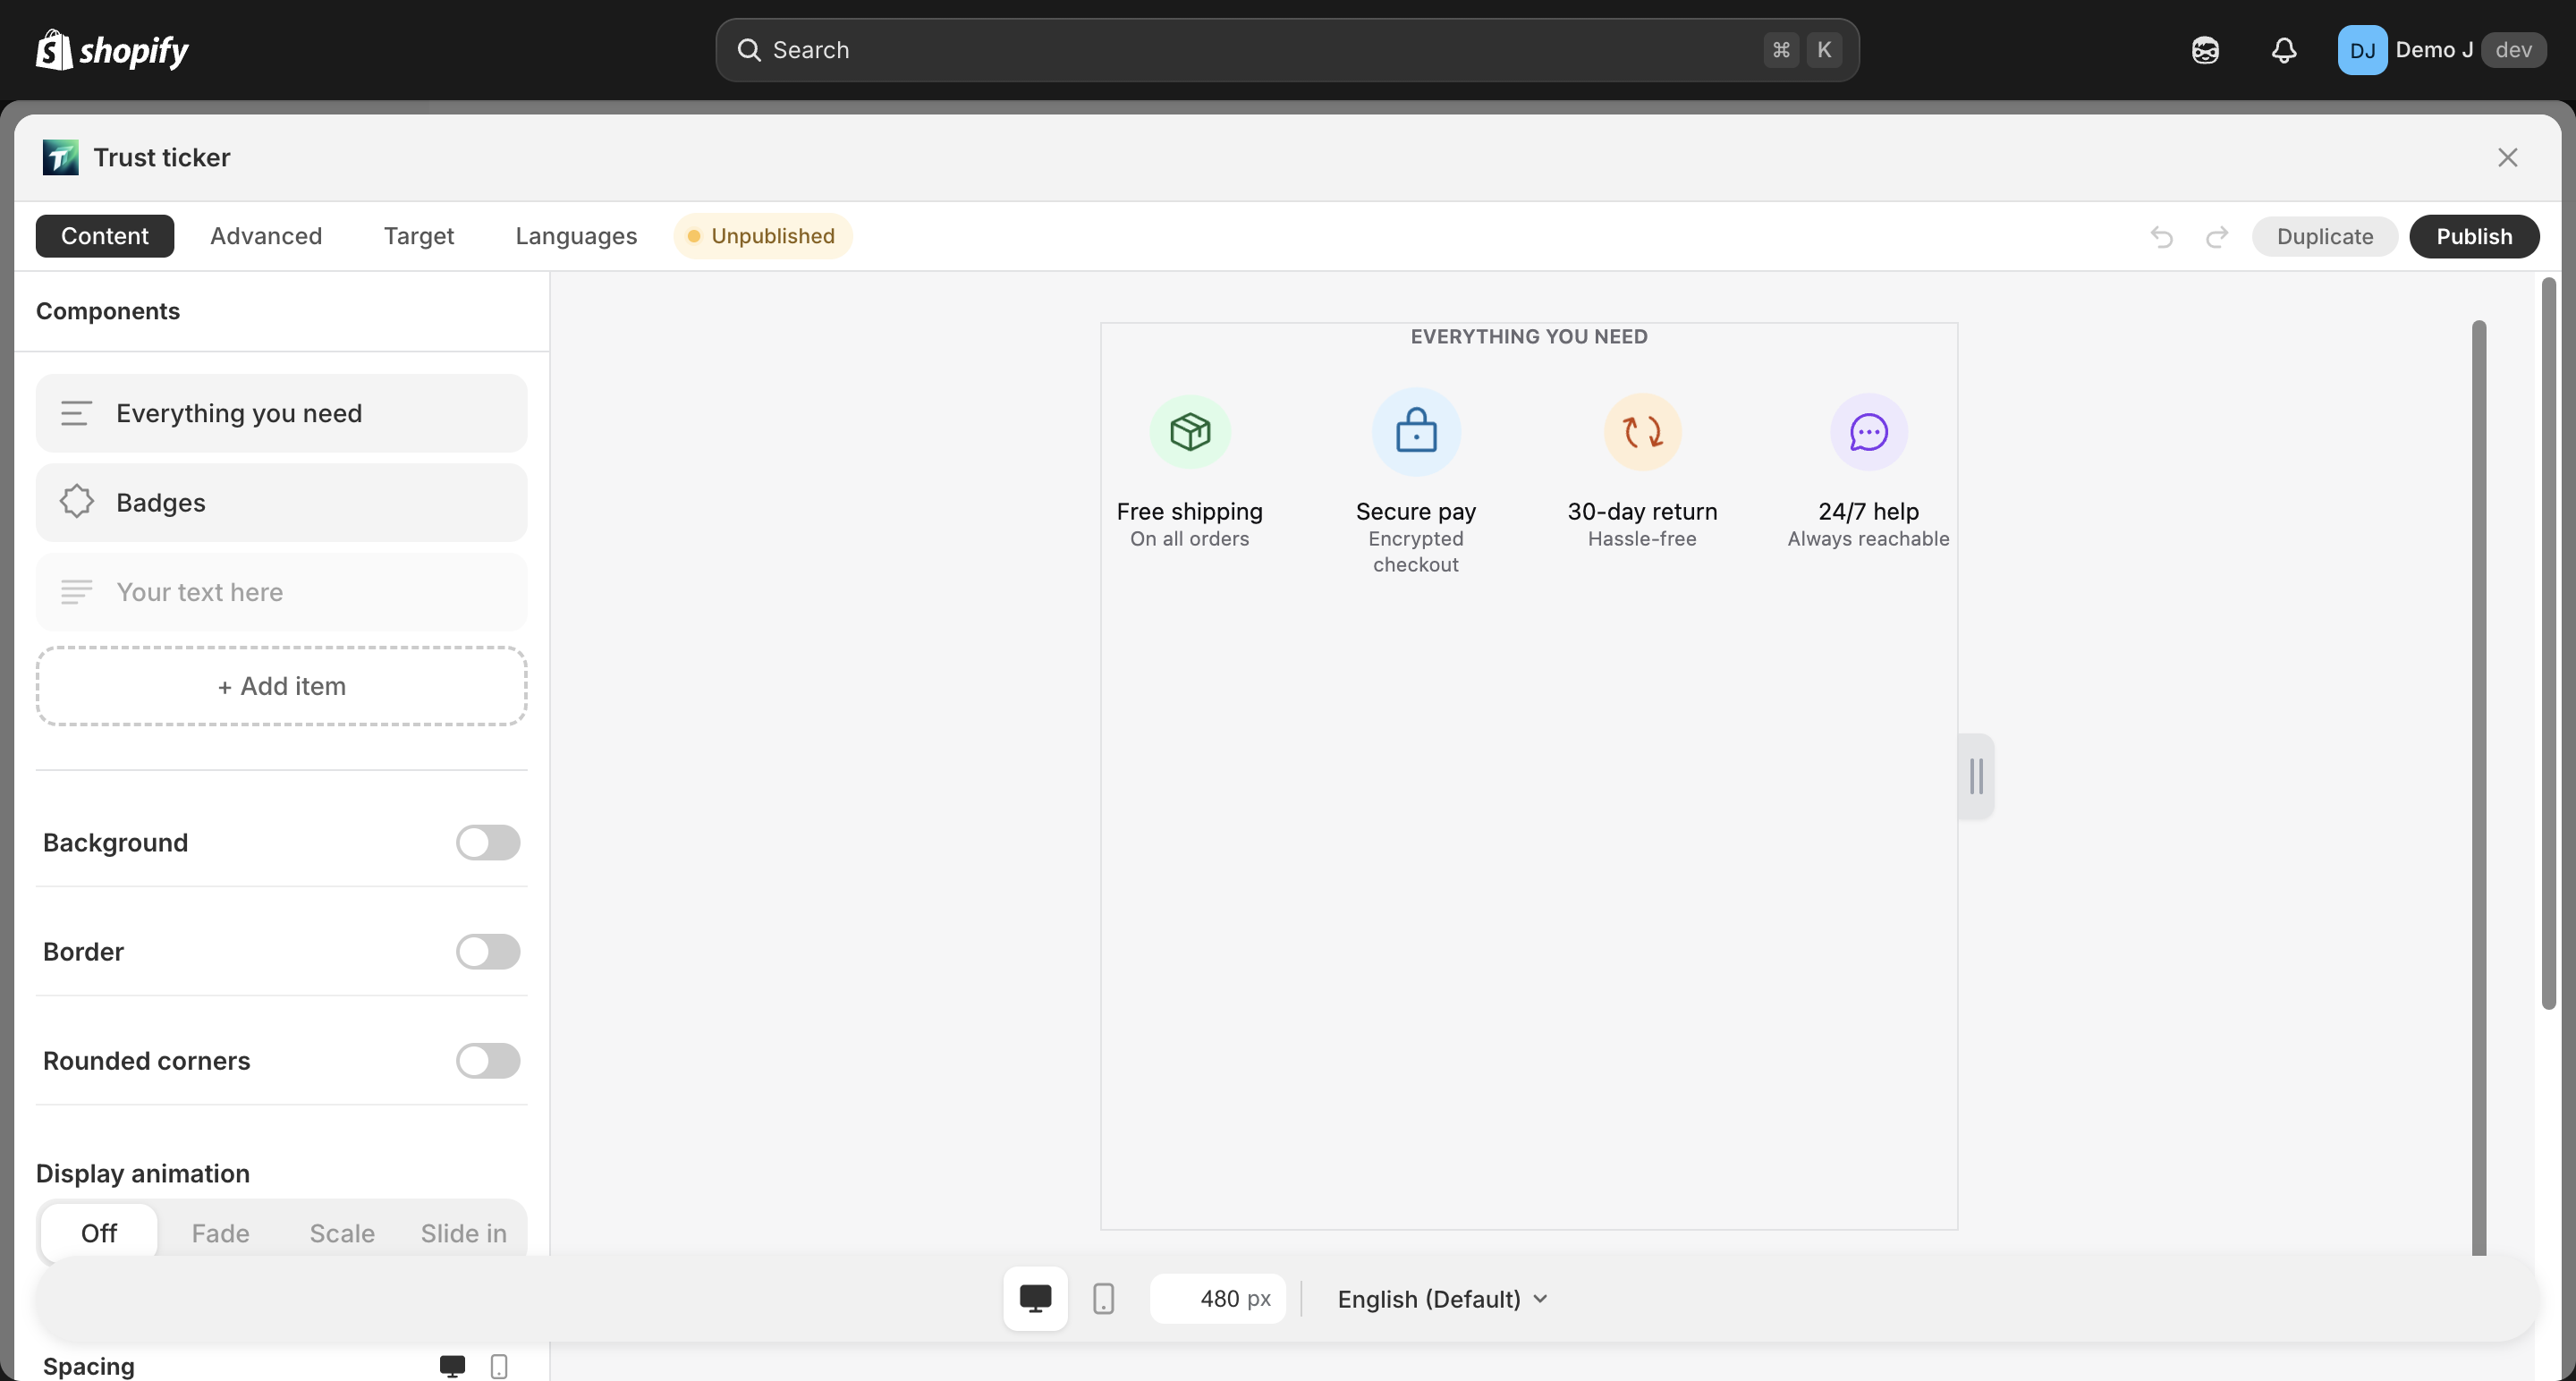
Task: Switch preview to desktop view
Action: tap(1035, 1299)
